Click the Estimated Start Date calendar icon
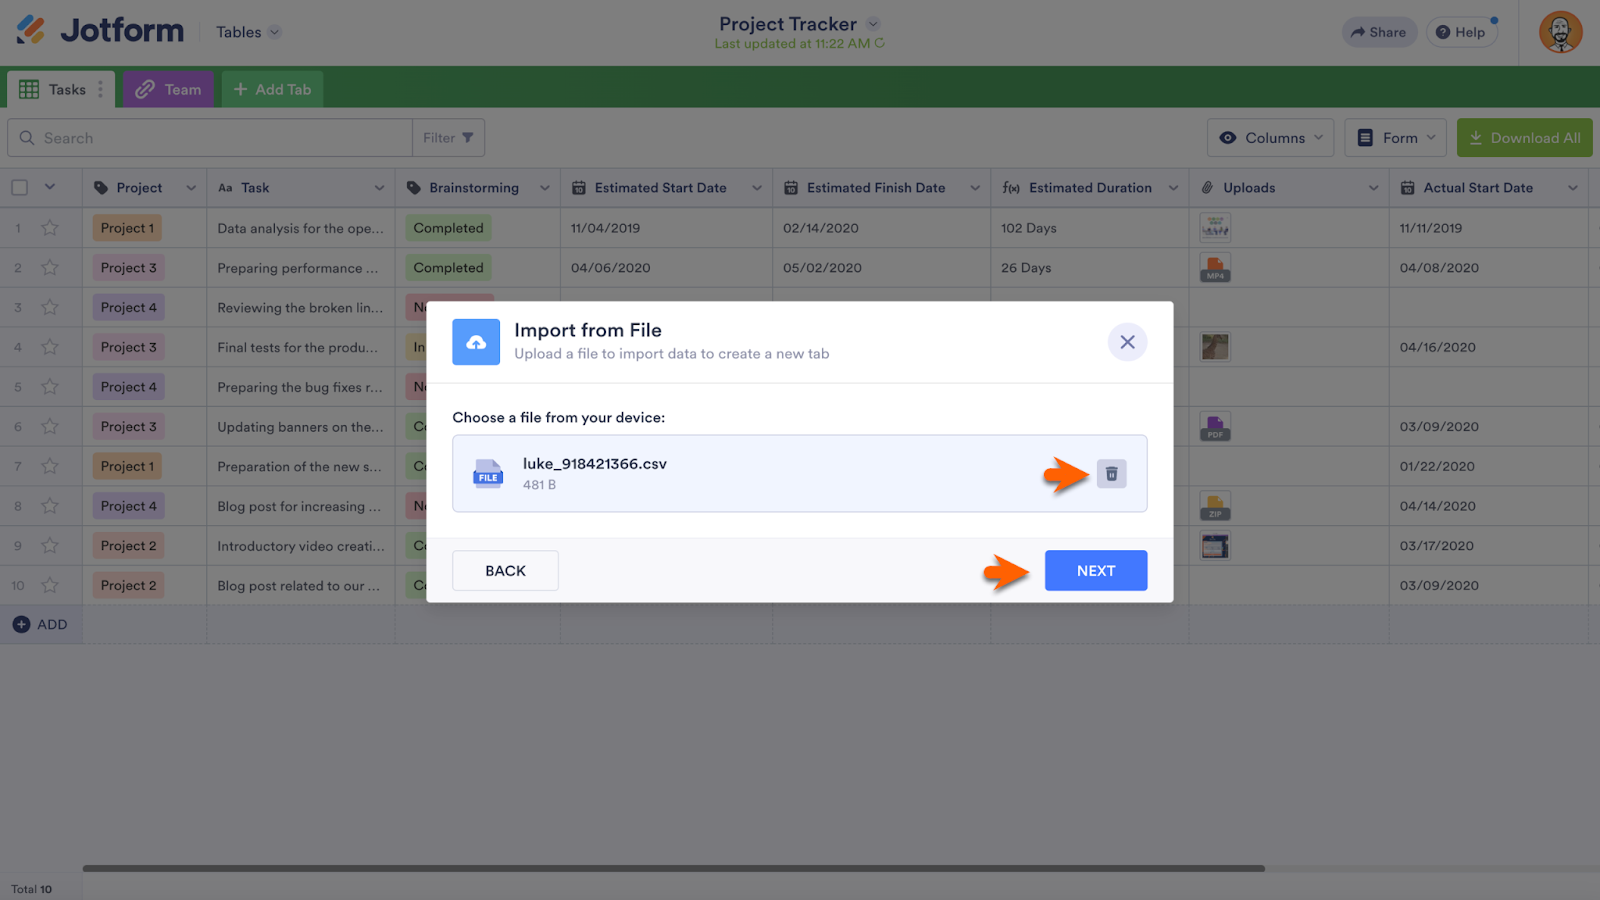 [579, 188]
